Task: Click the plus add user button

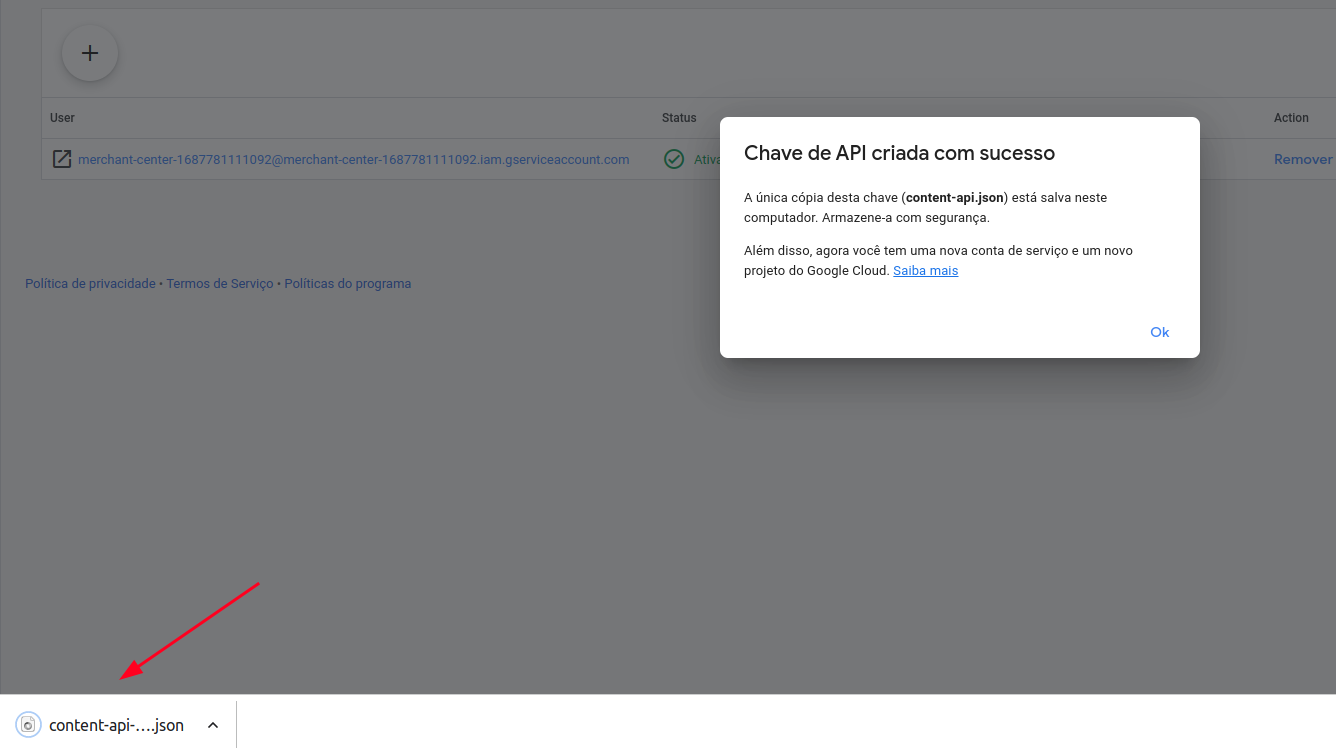Action: coord(90,53)
